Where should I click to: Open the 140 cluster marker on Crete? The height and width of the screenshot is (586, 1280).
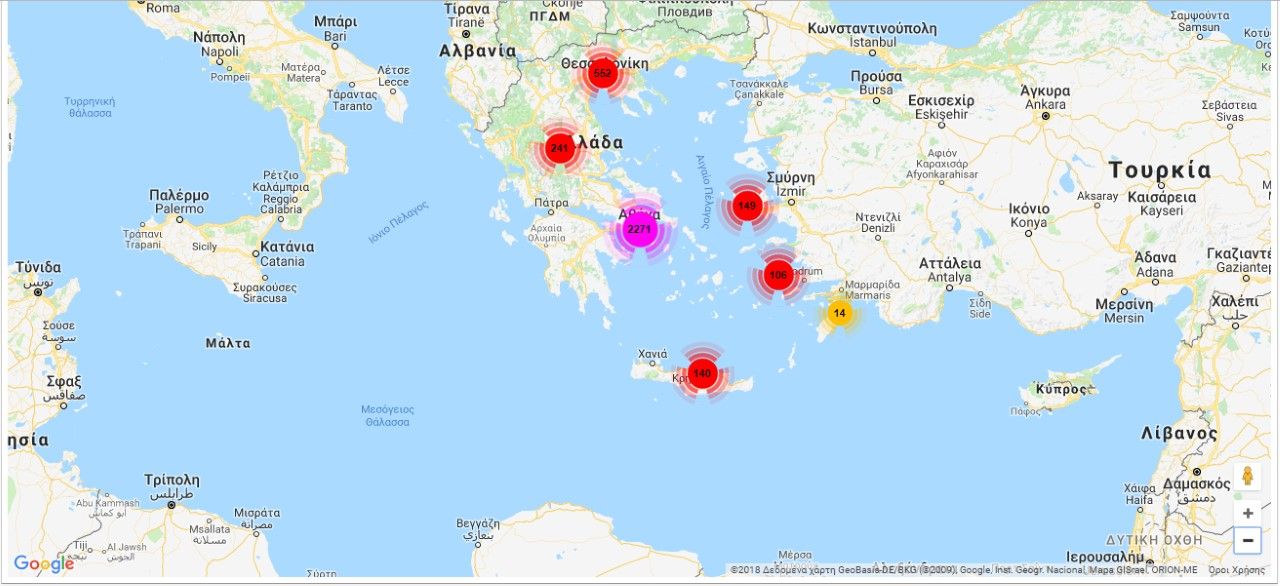point(702,373)
